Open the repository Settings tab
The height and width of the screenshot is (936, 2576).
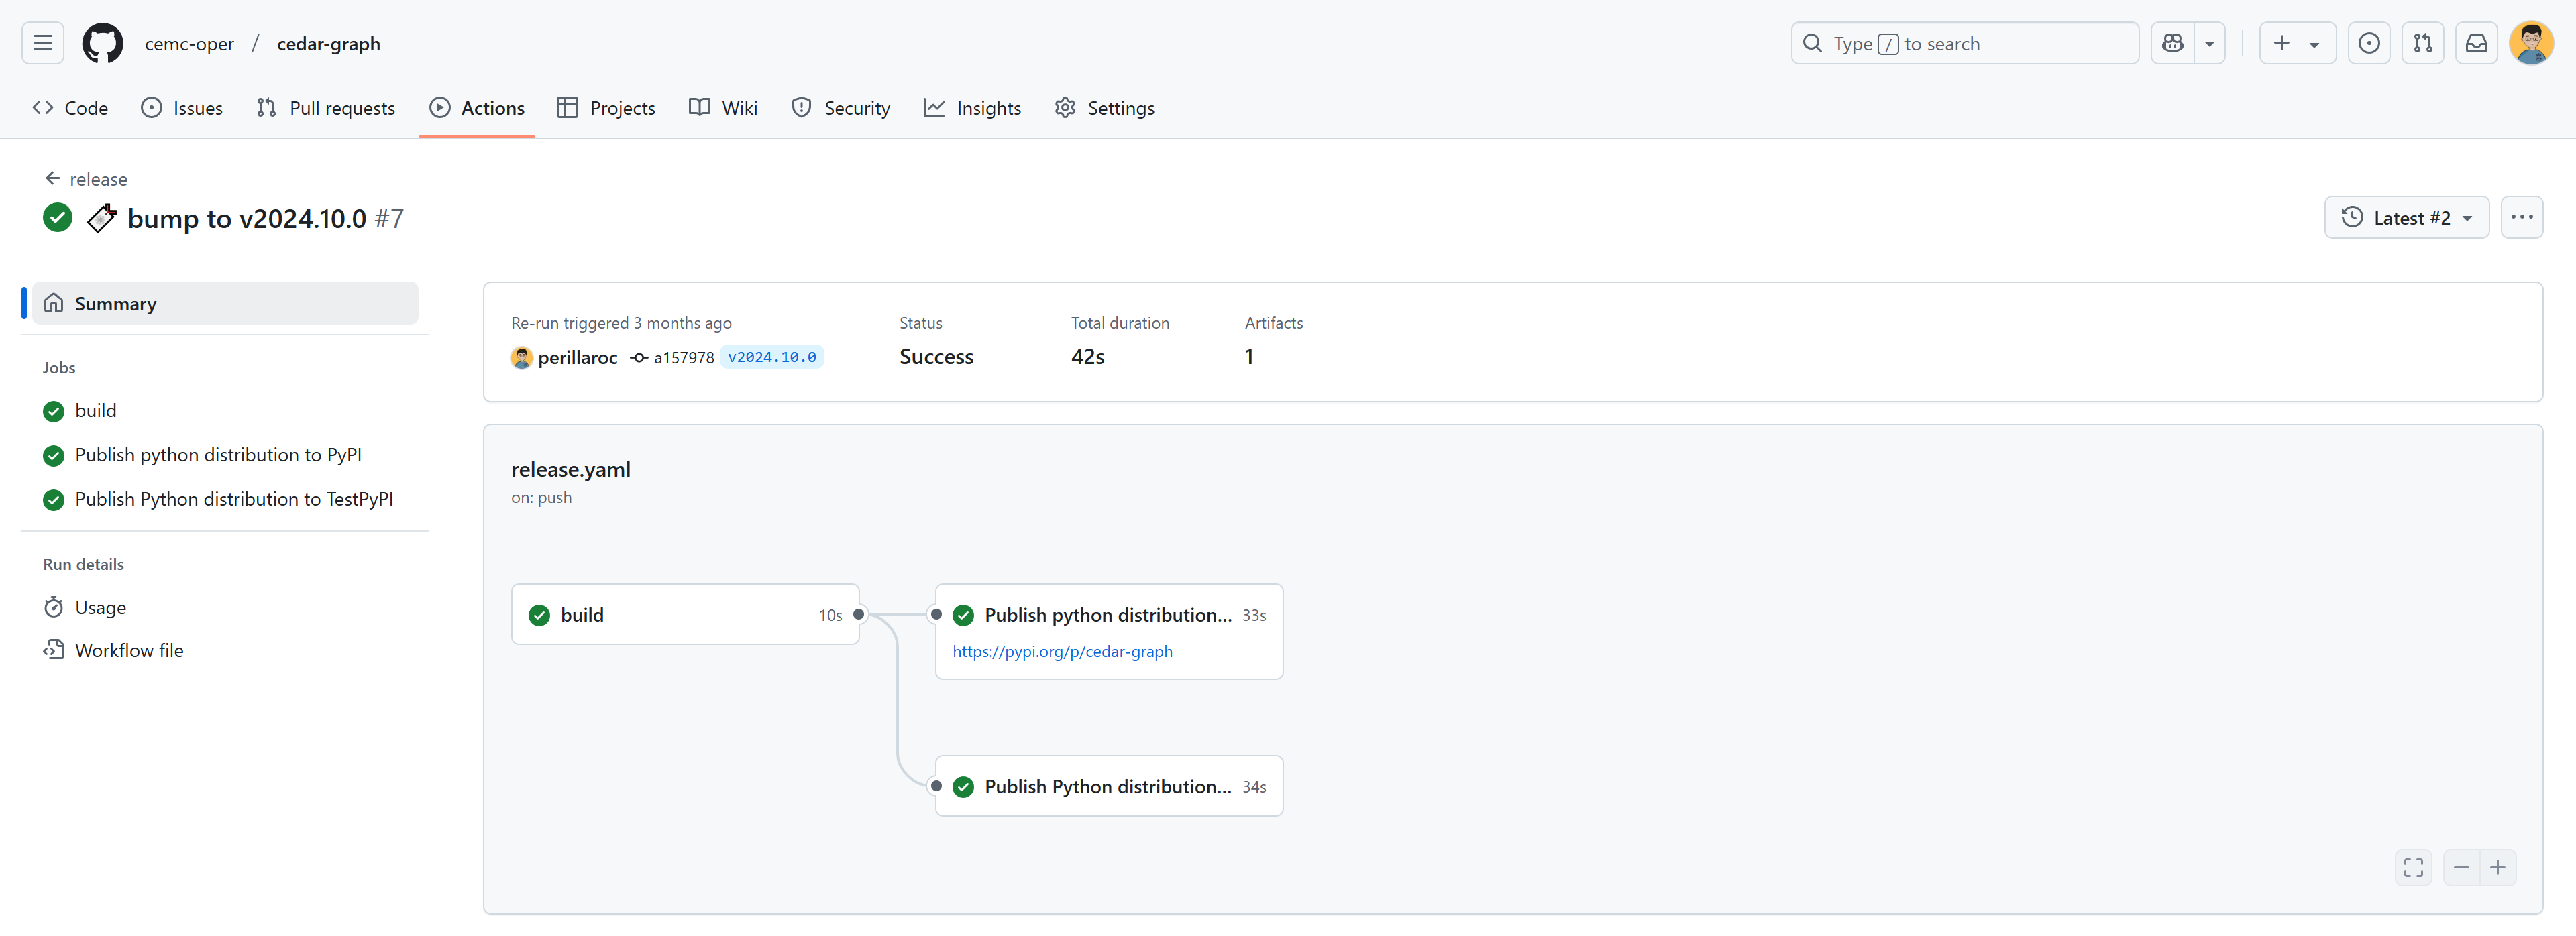click(x=1104, y=108)
